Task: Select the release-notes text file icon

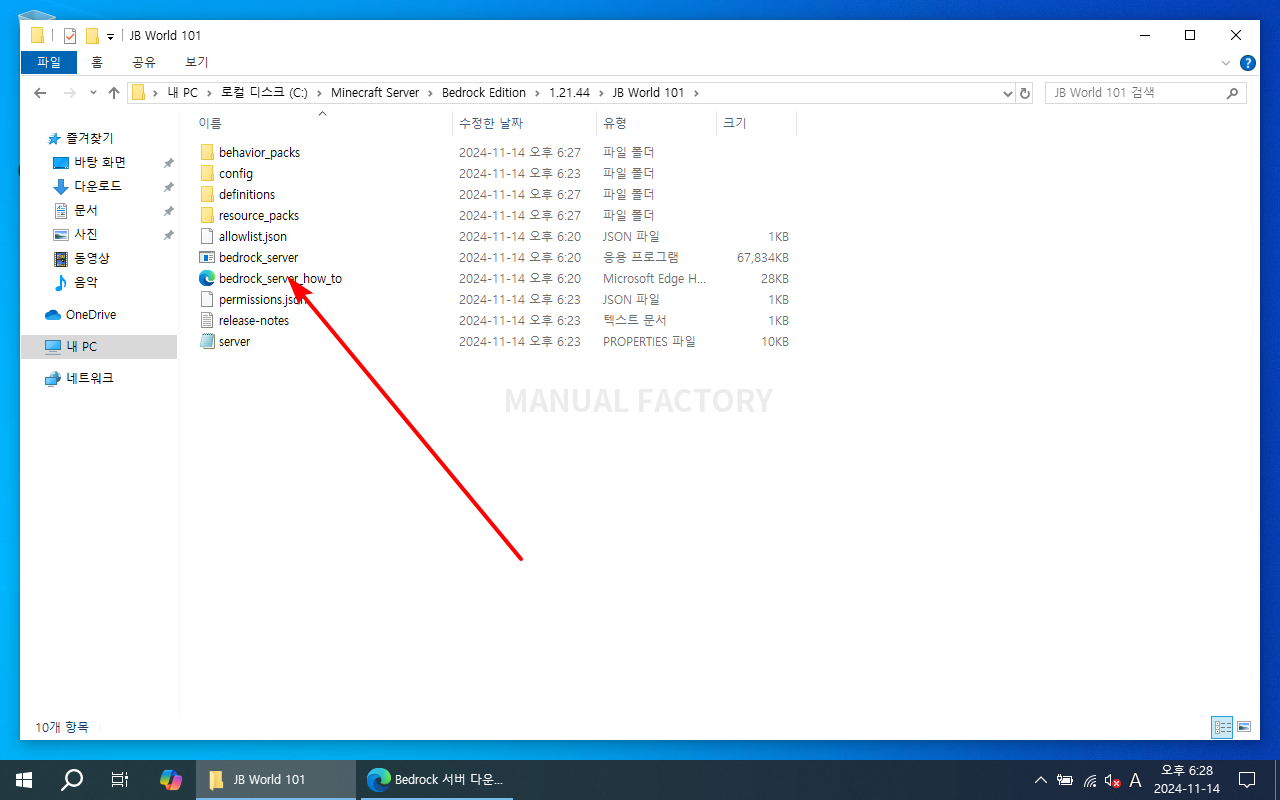Action: (x=207, y=320)
